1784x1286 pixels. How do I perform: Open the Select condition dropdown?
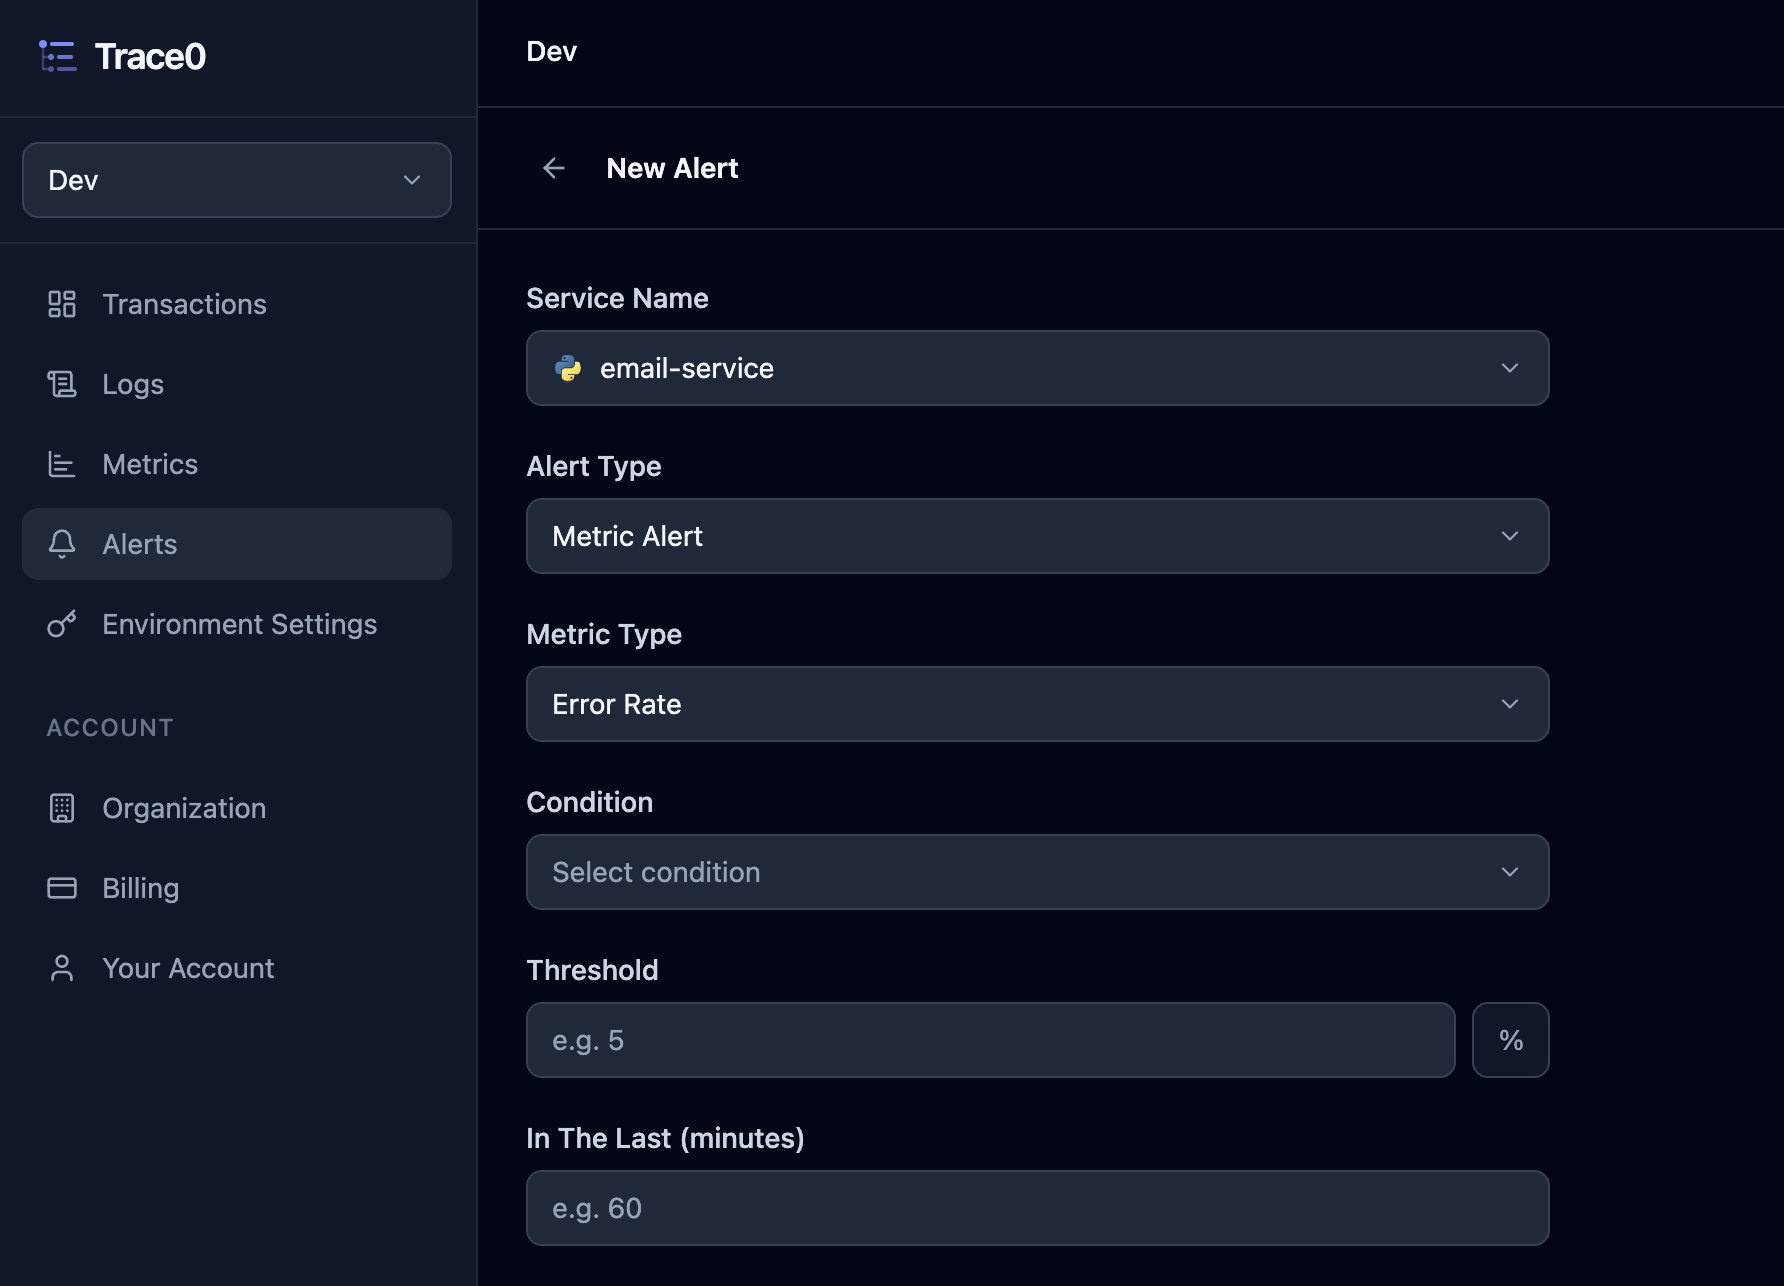[1038, 872]
